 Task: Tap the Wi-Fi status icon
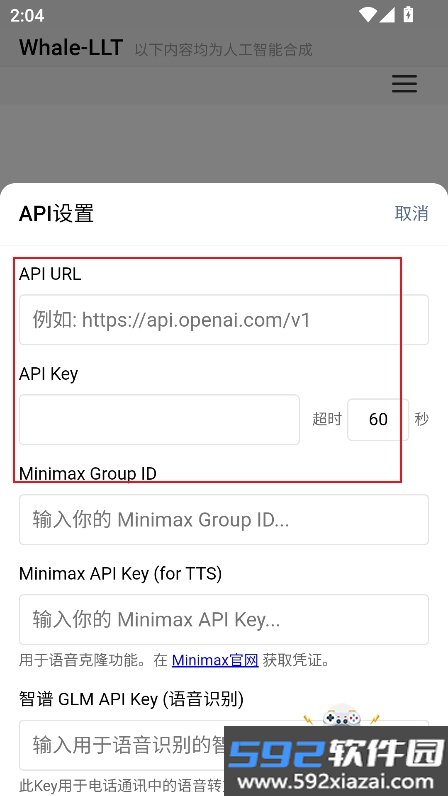[x=367, y=15]
